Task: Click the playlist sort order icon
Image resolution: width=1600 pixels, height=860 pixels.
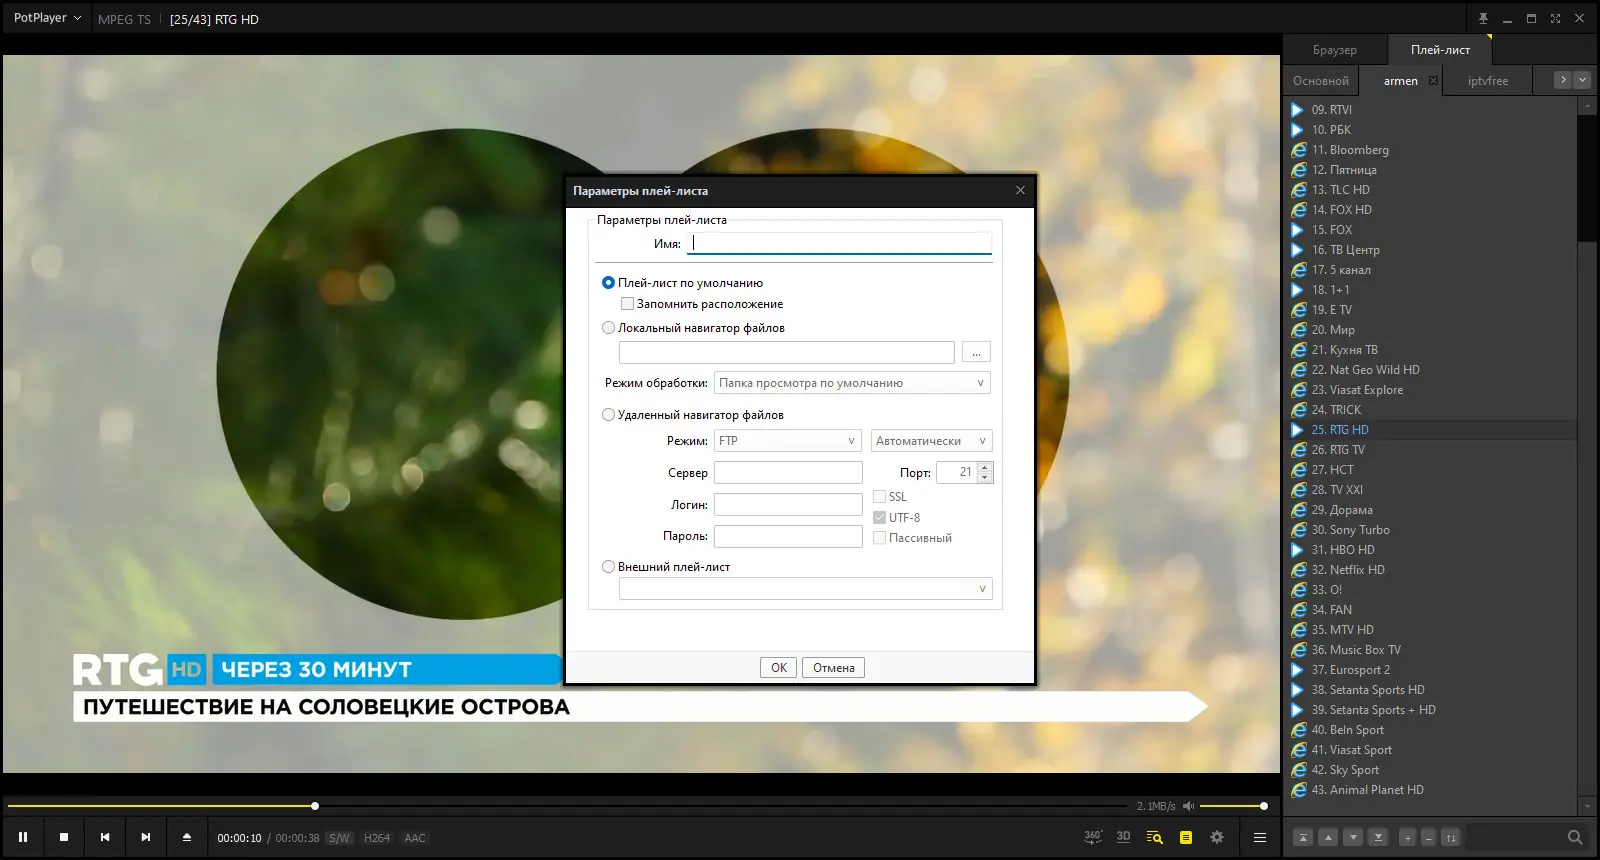Action: point(1450,837)
